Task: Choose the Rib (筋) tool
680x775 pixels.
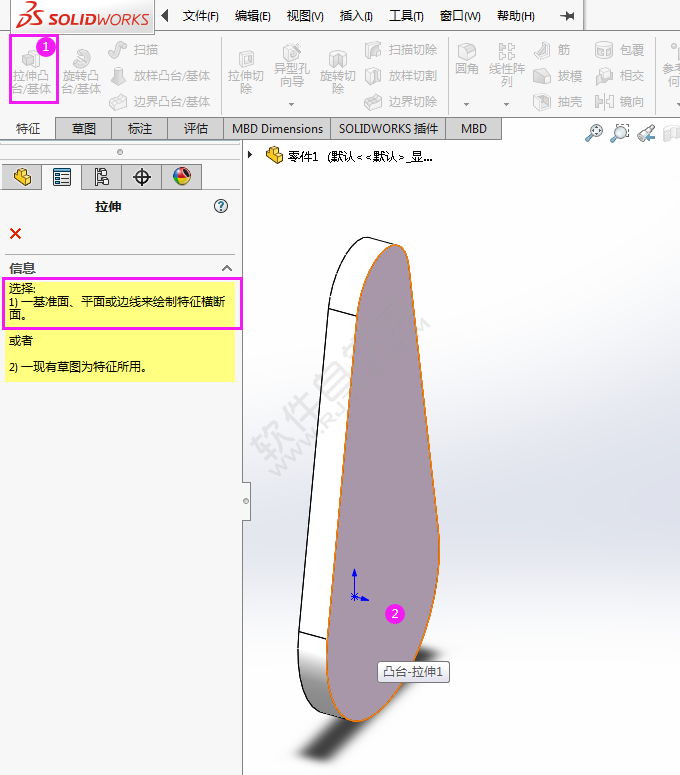Action: (552, 49)
